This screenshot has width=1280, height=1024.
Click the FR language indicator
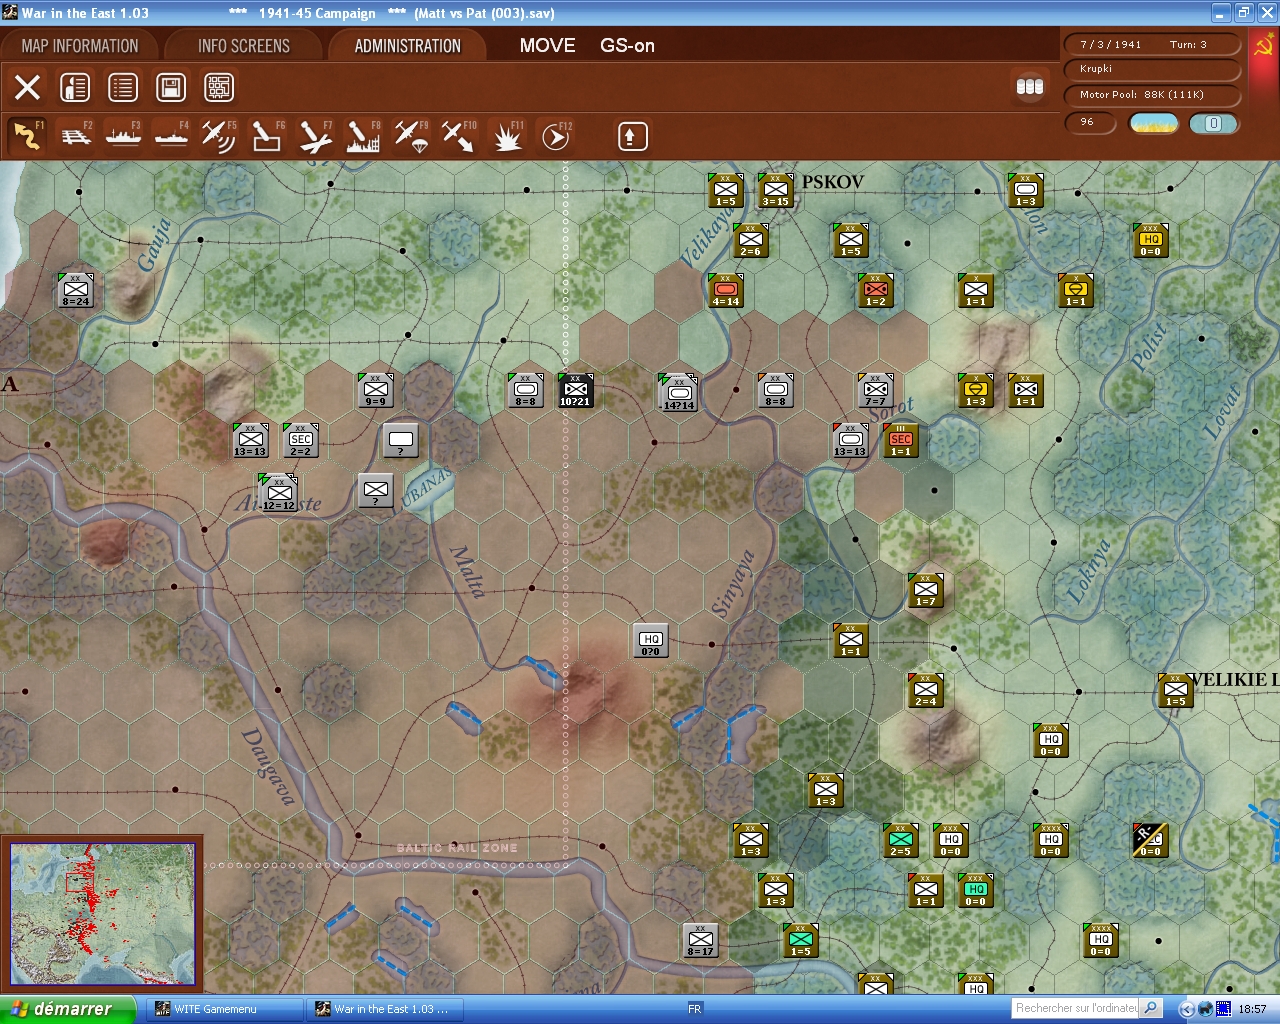[x=695, y=1009]
